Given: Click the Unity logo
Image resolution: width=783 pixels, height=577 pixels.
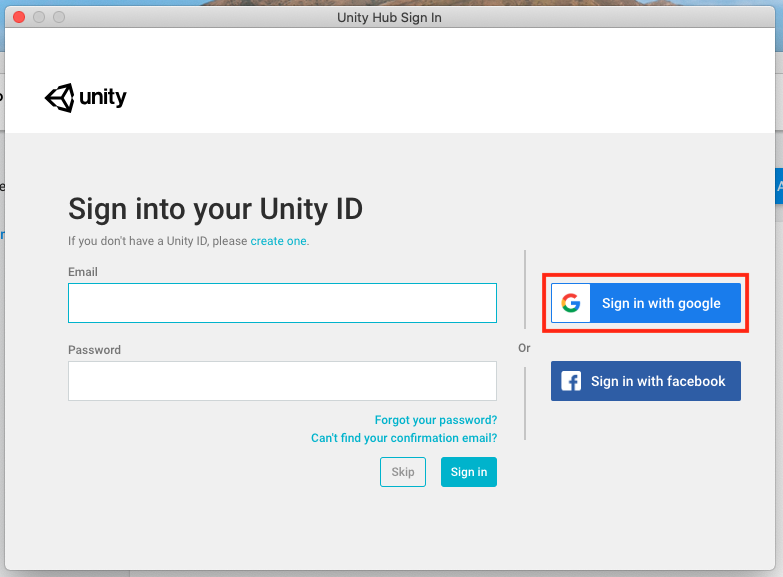Looking at the screenshot, I should [x=85, y=97].
